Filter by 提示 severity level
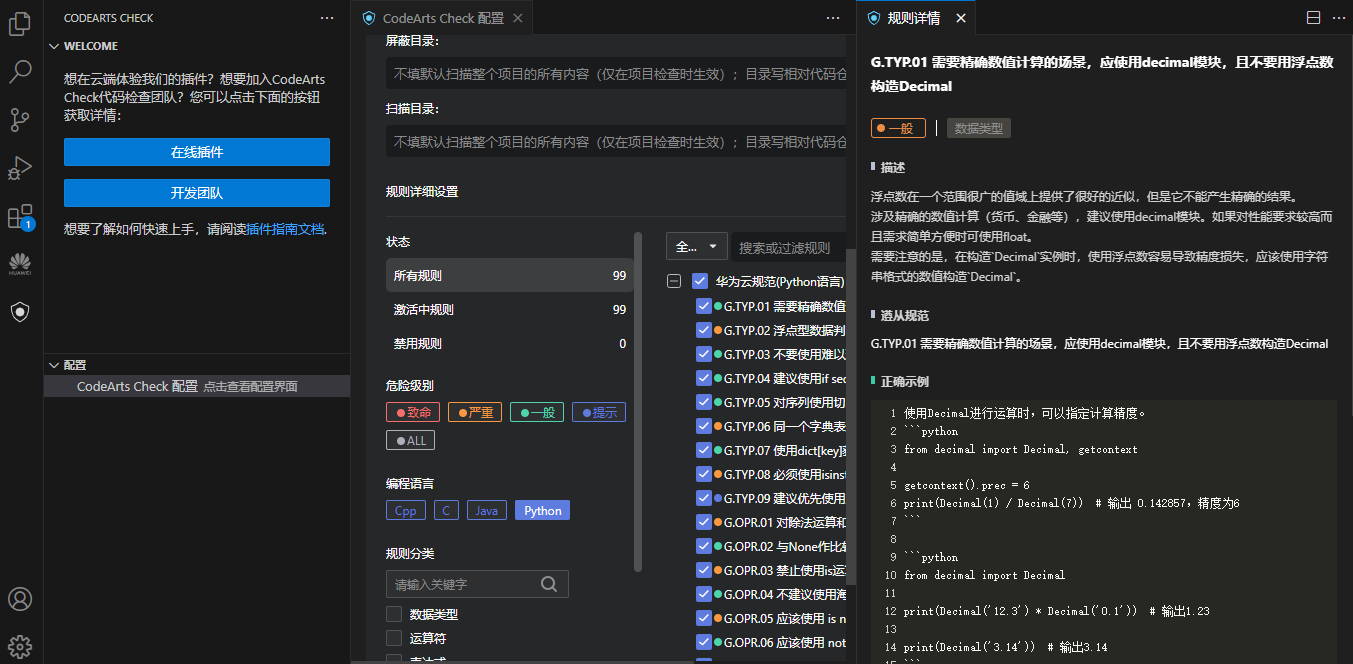Screen dimensions: 1353x664 [x=599, y=412]
